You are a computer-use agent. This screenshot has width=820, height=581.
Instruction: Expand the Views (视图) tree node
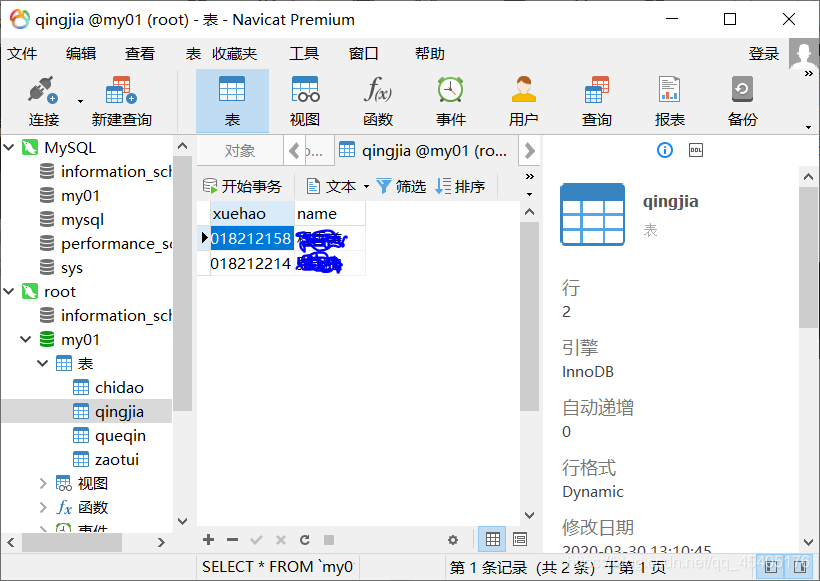point(43,483)
